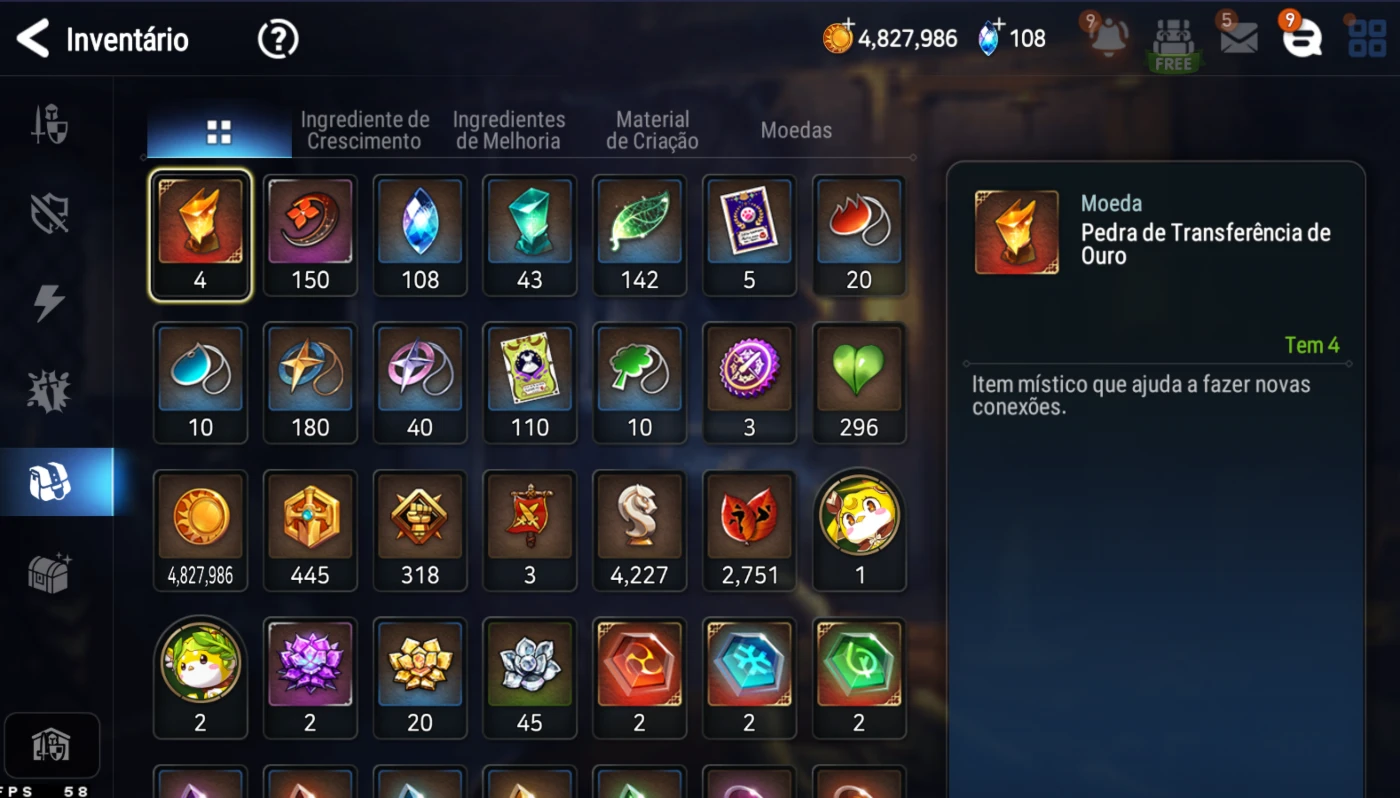Image resolution: width=1400 pixels, height=798 pixels.
Task: Select the gold coin item showing 4,827,986
Action: pos(200,530)
